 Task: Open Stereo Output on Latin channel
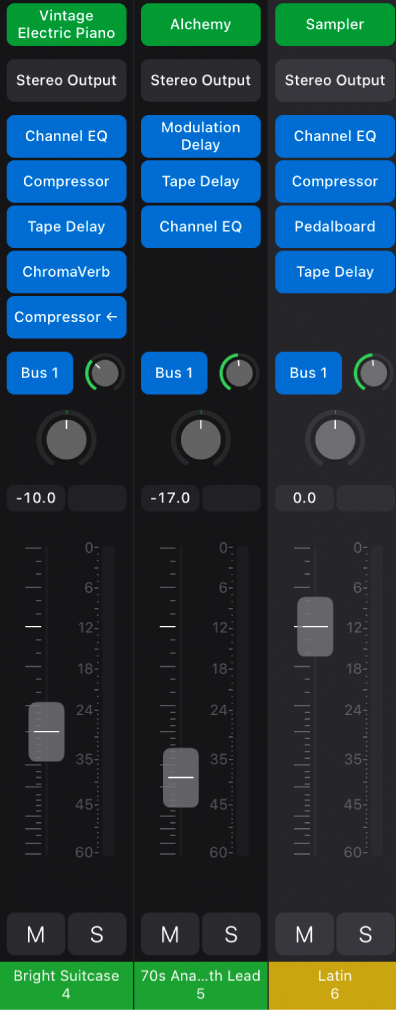pyautogui.click(x=335, y=81)
